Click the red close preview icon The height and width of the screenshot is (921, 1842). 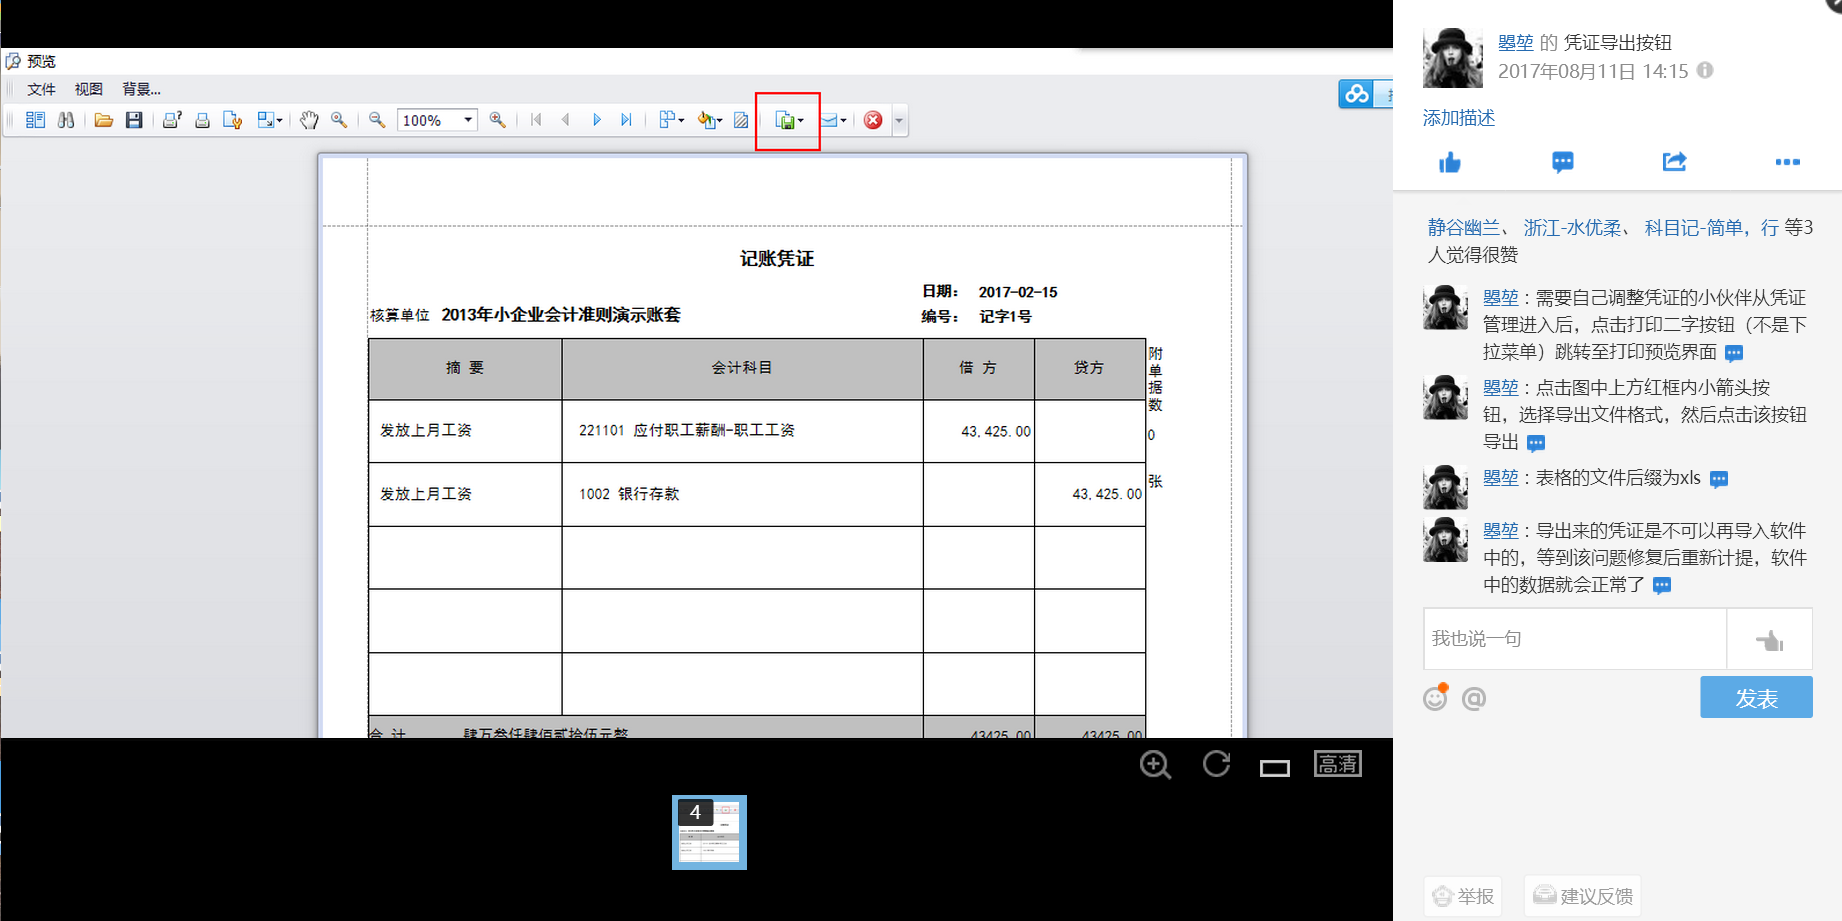pyautogui.click(x=873, y=120)
